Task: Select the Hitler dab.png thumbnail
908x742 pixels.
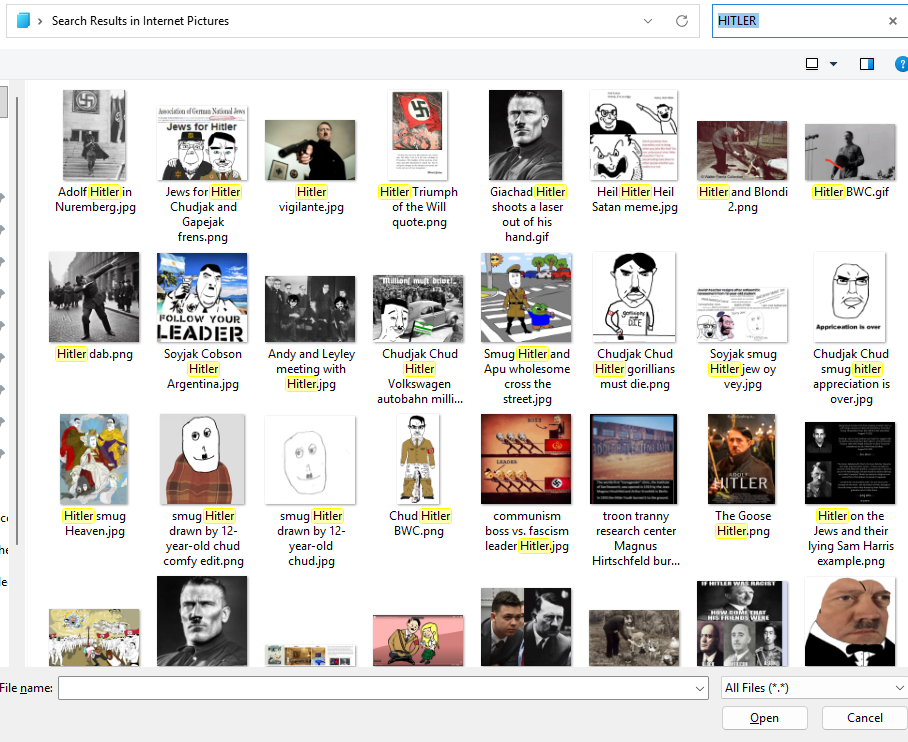Action: click(x=94, y=297)
